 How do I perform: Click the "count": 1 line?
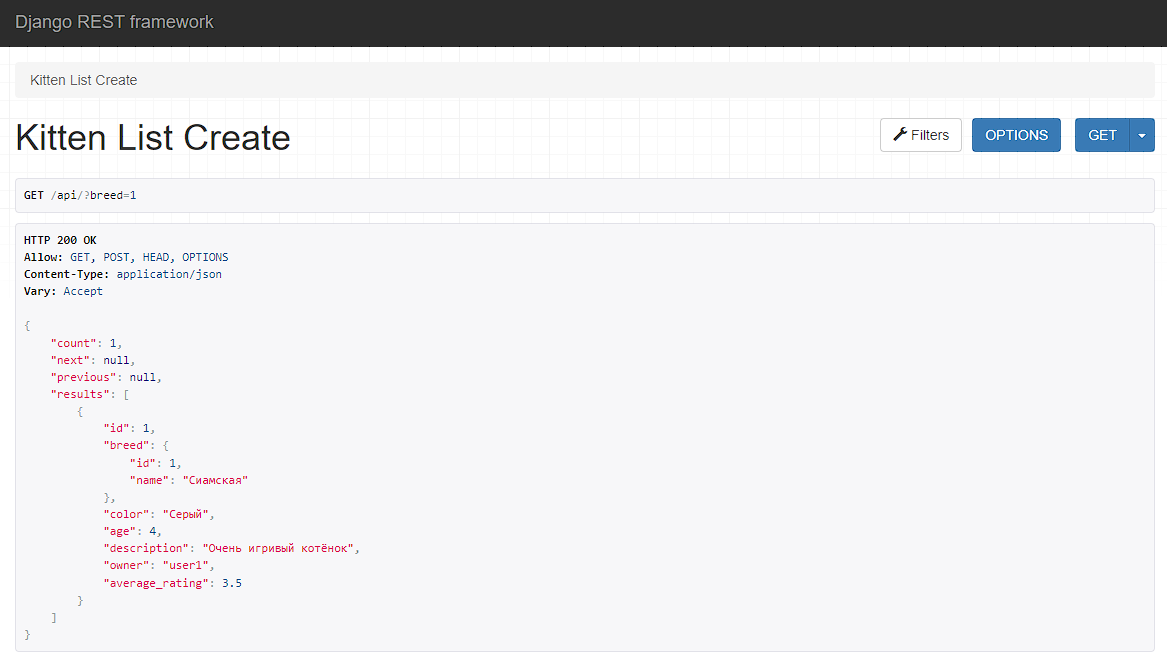tap(86, 343)
